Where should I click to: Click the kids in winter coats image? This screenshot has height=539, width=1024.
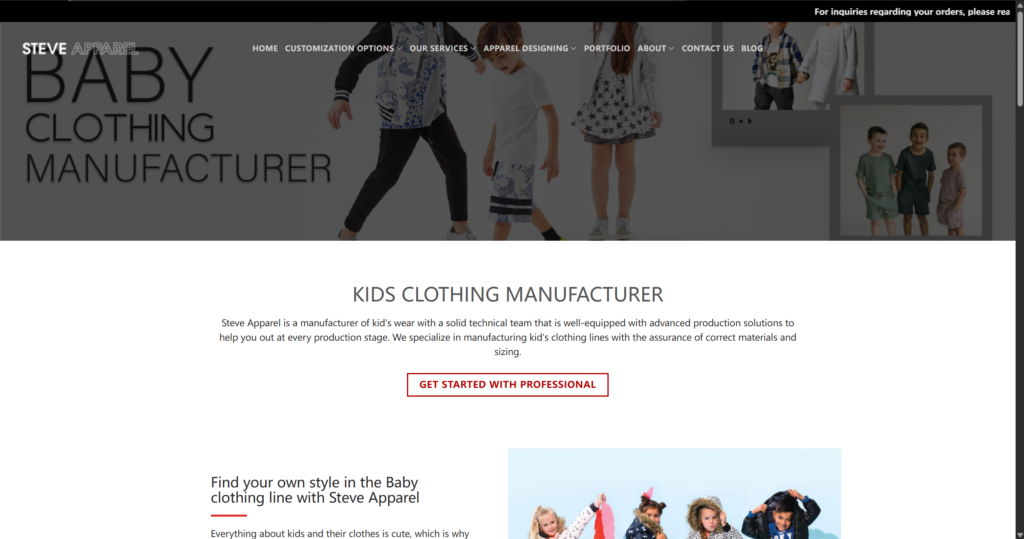click(674, 494)
